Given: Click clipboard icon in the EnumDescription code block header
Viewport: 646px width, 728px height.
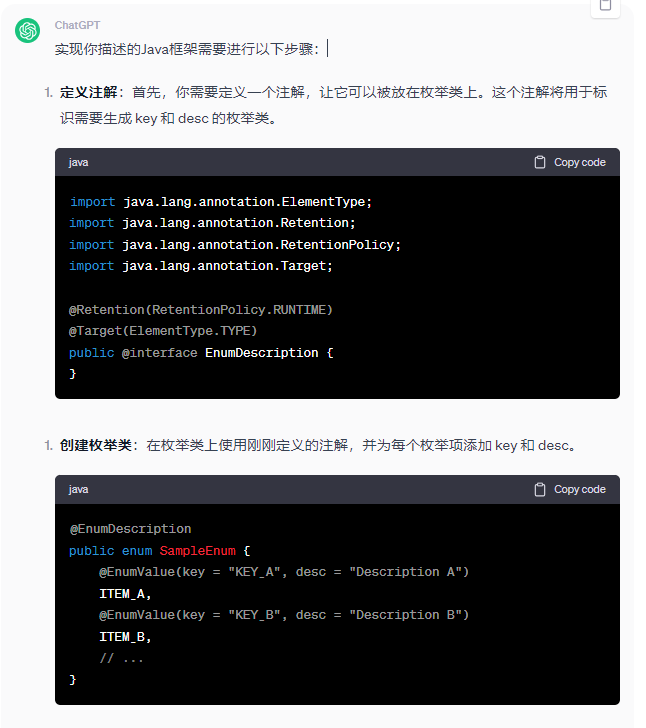Looking at the screenshot, I should [540, 162].
